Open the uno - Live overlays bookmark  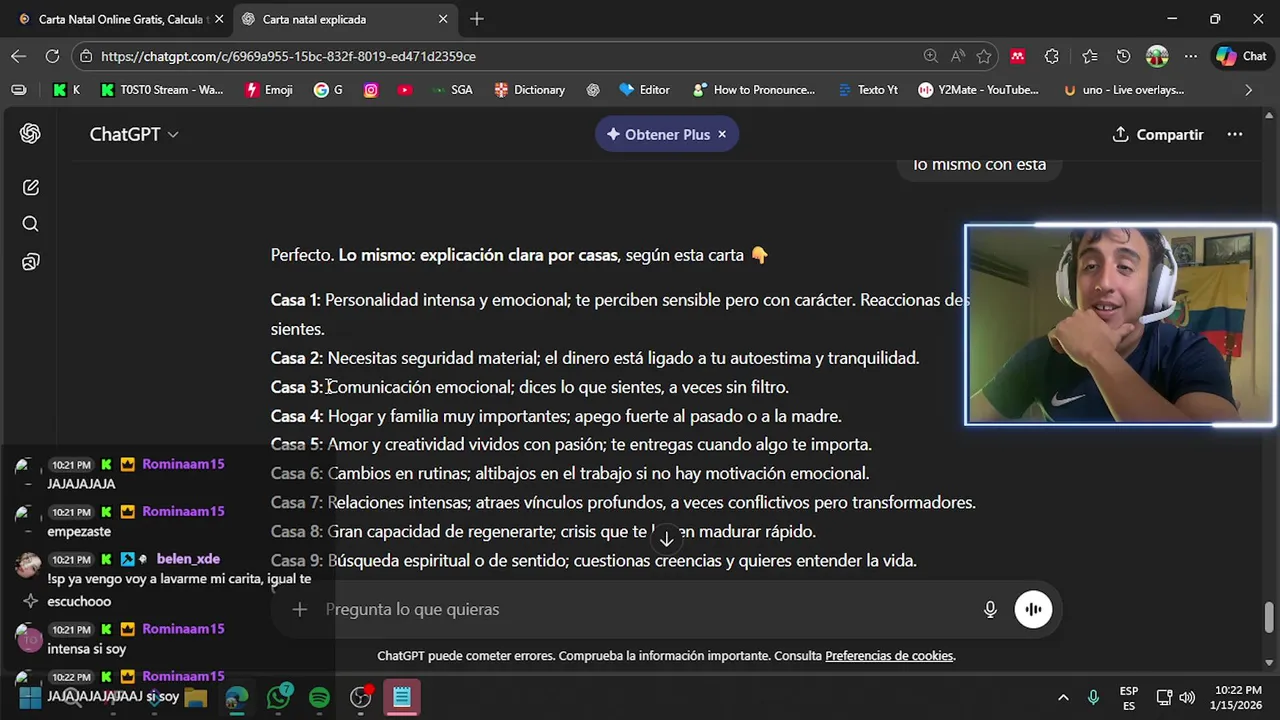coord(1124,90)
